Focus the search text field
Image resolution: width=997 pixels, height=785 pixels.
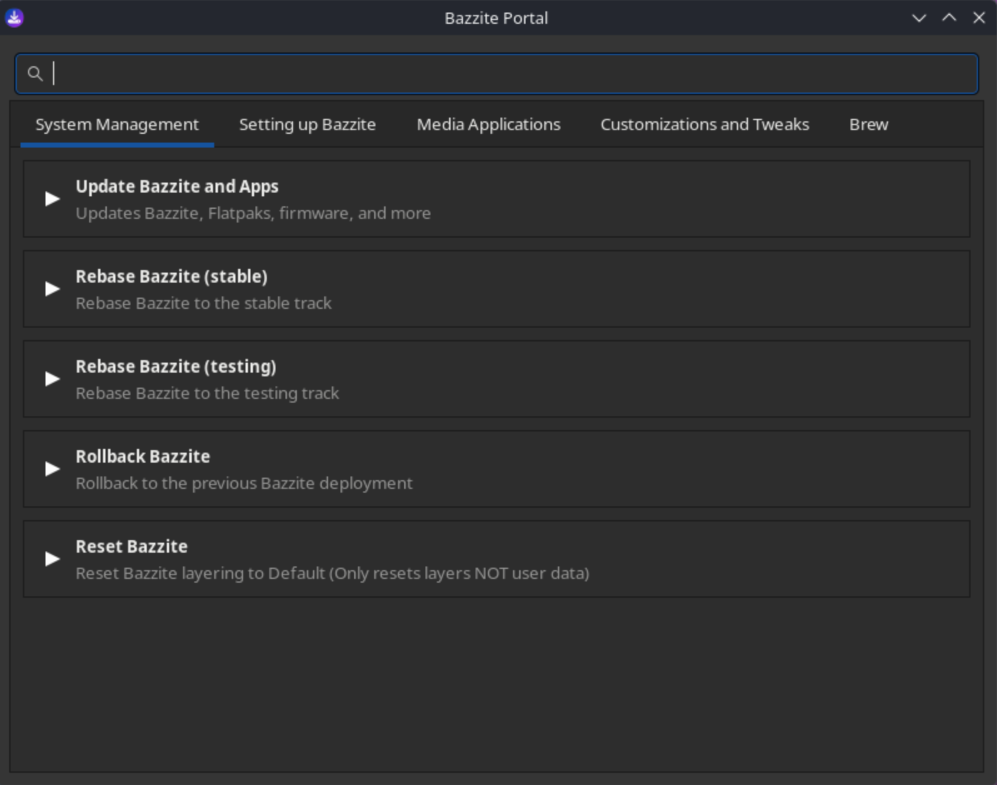[x=510, y=74]
